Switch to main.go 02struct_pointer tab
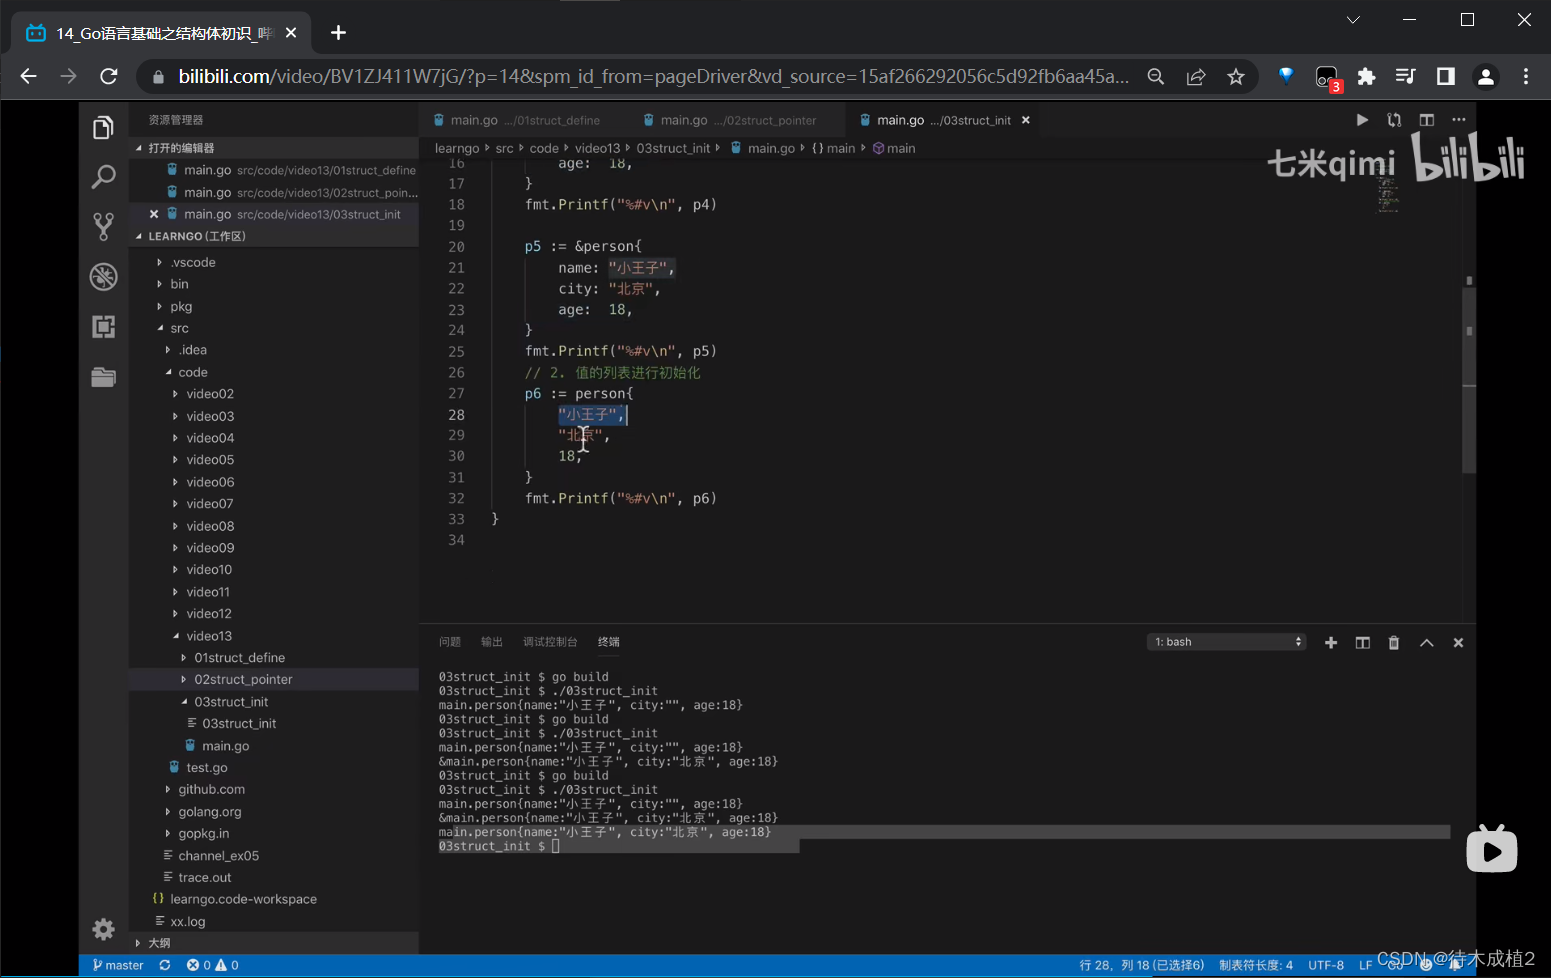 click(x=737, y=120)
